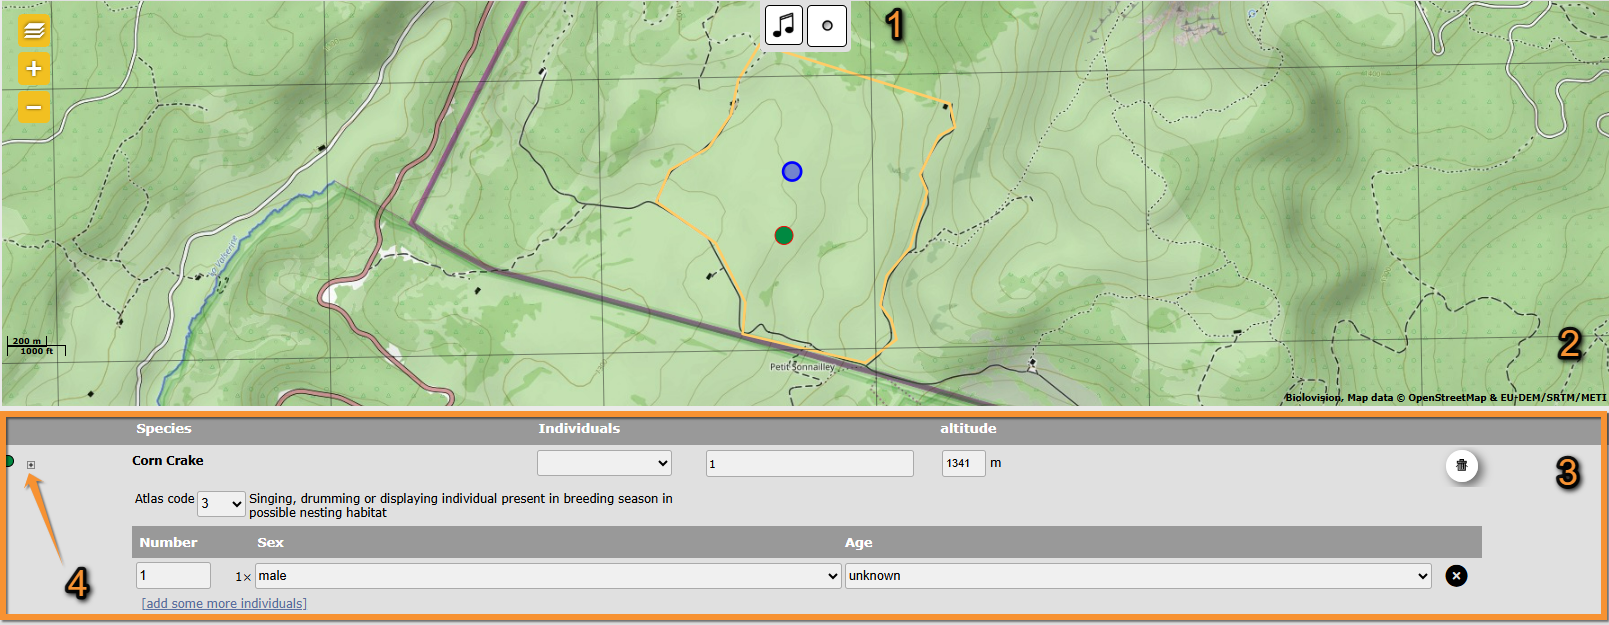The width and height of the screenshot is (1609, 625).
Task: Zoom out of the map
Action: click(34, 107)
